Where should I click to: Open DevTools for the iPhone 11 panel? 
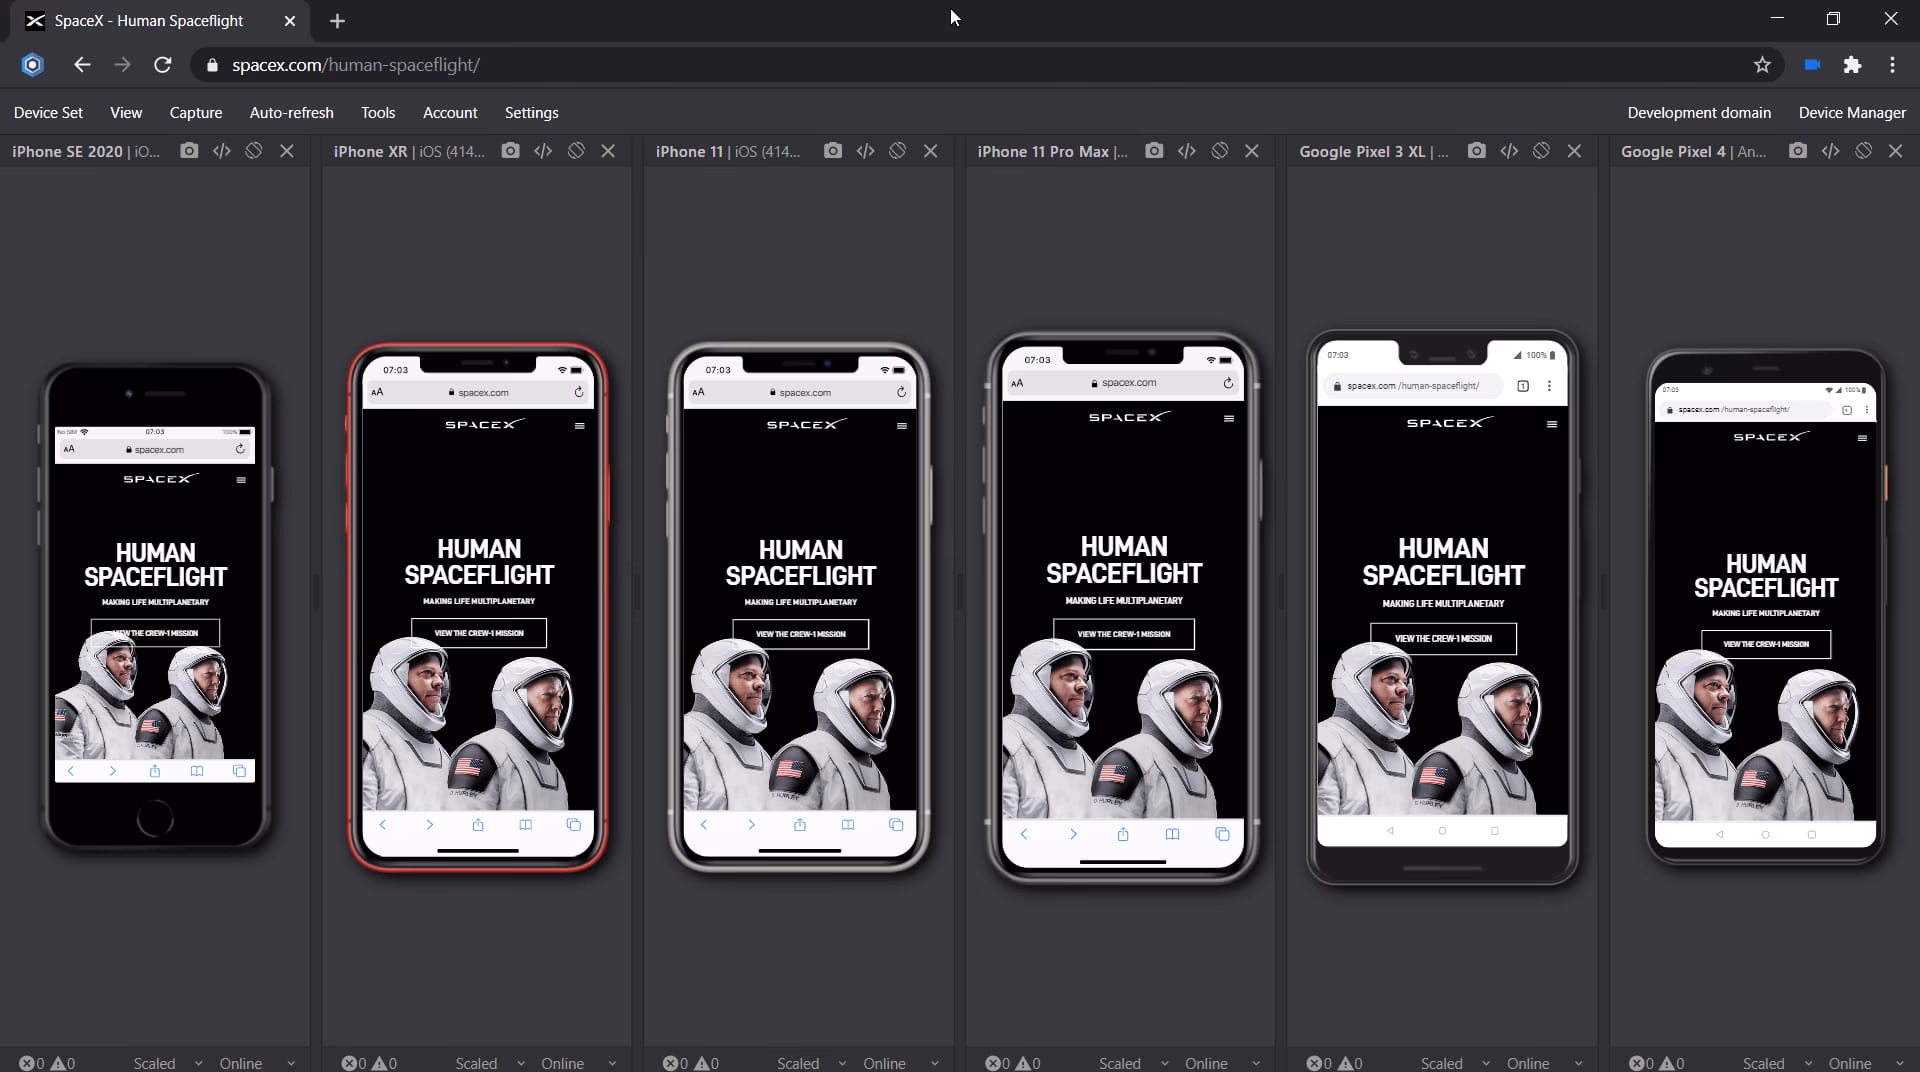pyautogui.click(x=866, y=151)
